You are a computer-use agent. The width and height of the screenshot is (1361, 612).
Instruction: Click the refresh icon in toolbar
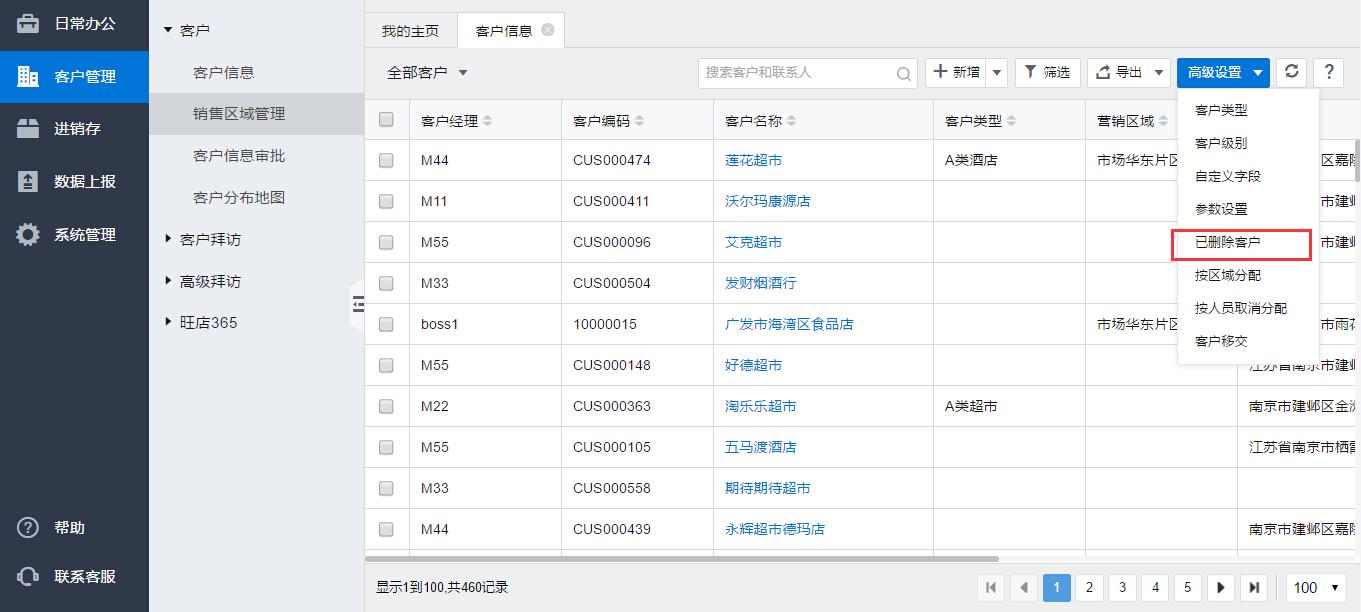click(x=1291, y=72)
